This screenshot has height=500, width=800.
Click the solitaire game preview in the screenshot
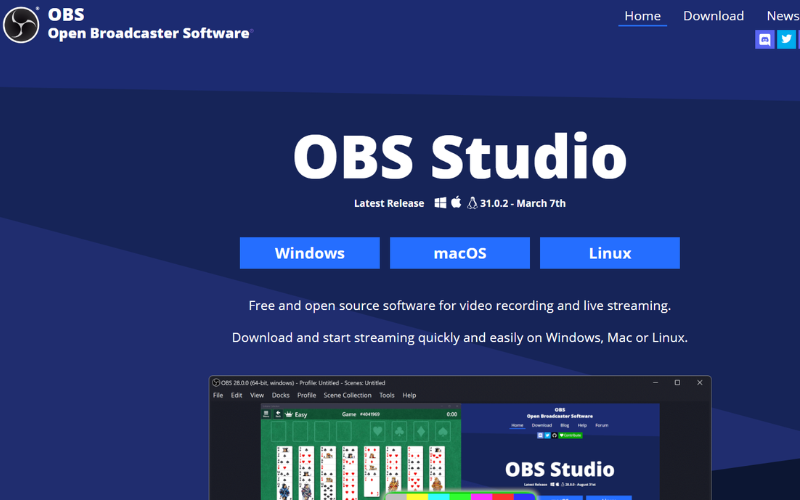[361, 454]
